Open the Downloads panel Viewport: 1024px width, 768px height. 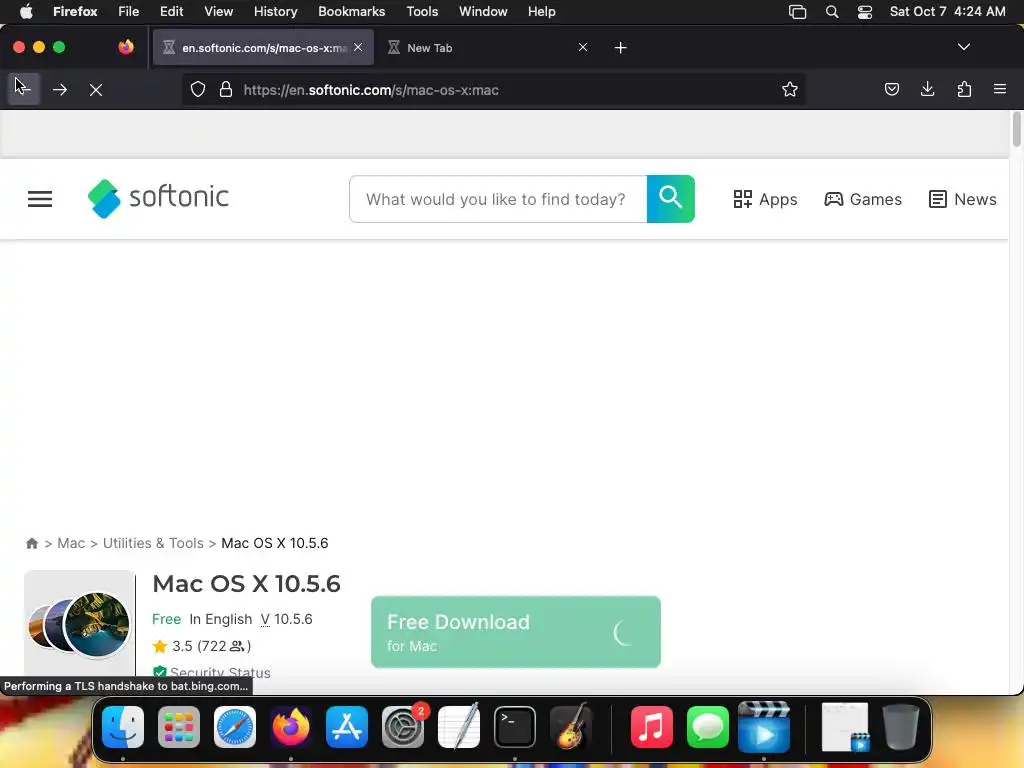(x=927, y=89)
